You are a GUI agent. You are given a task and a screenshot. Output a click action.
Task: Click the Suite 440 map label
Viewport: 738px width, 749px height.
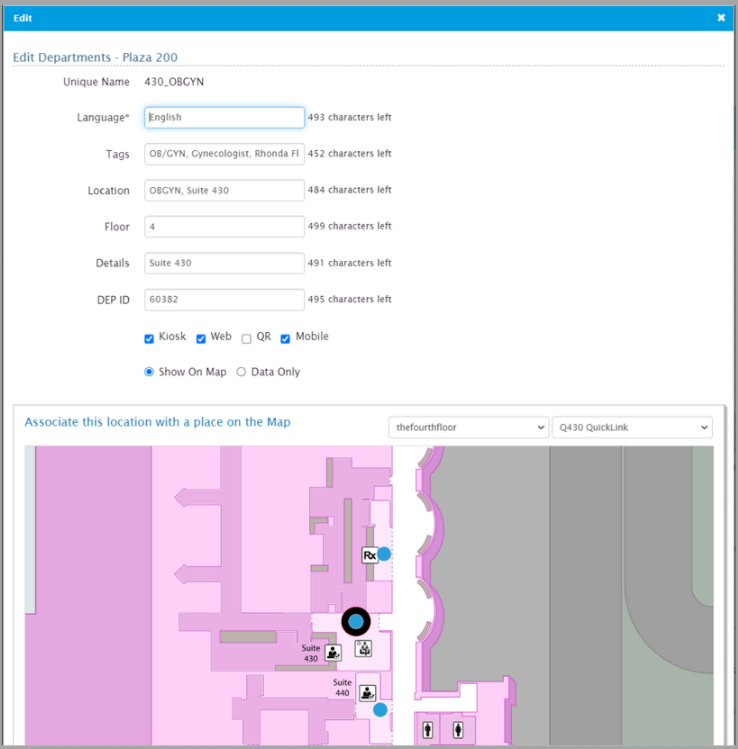[x=342, y=687]
